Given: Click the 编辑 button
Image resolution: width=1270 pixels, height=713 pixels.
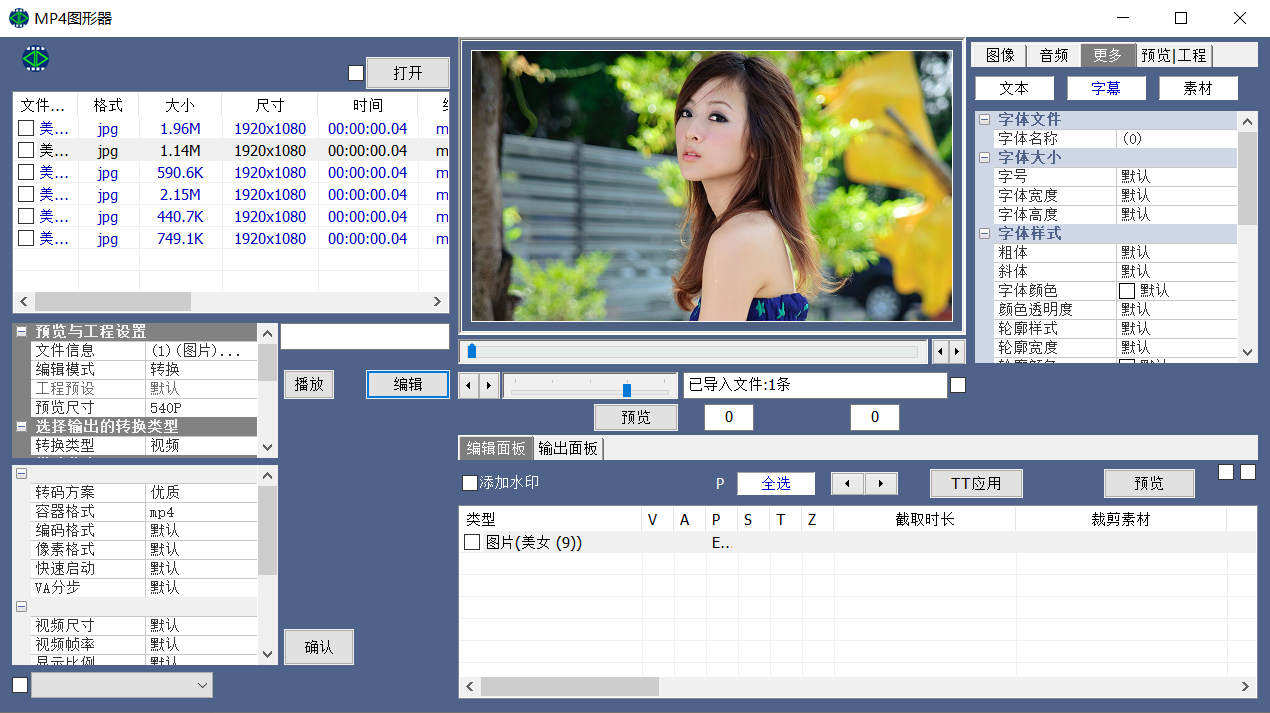Looking at the screenshot, I should (x=408, y=384).
